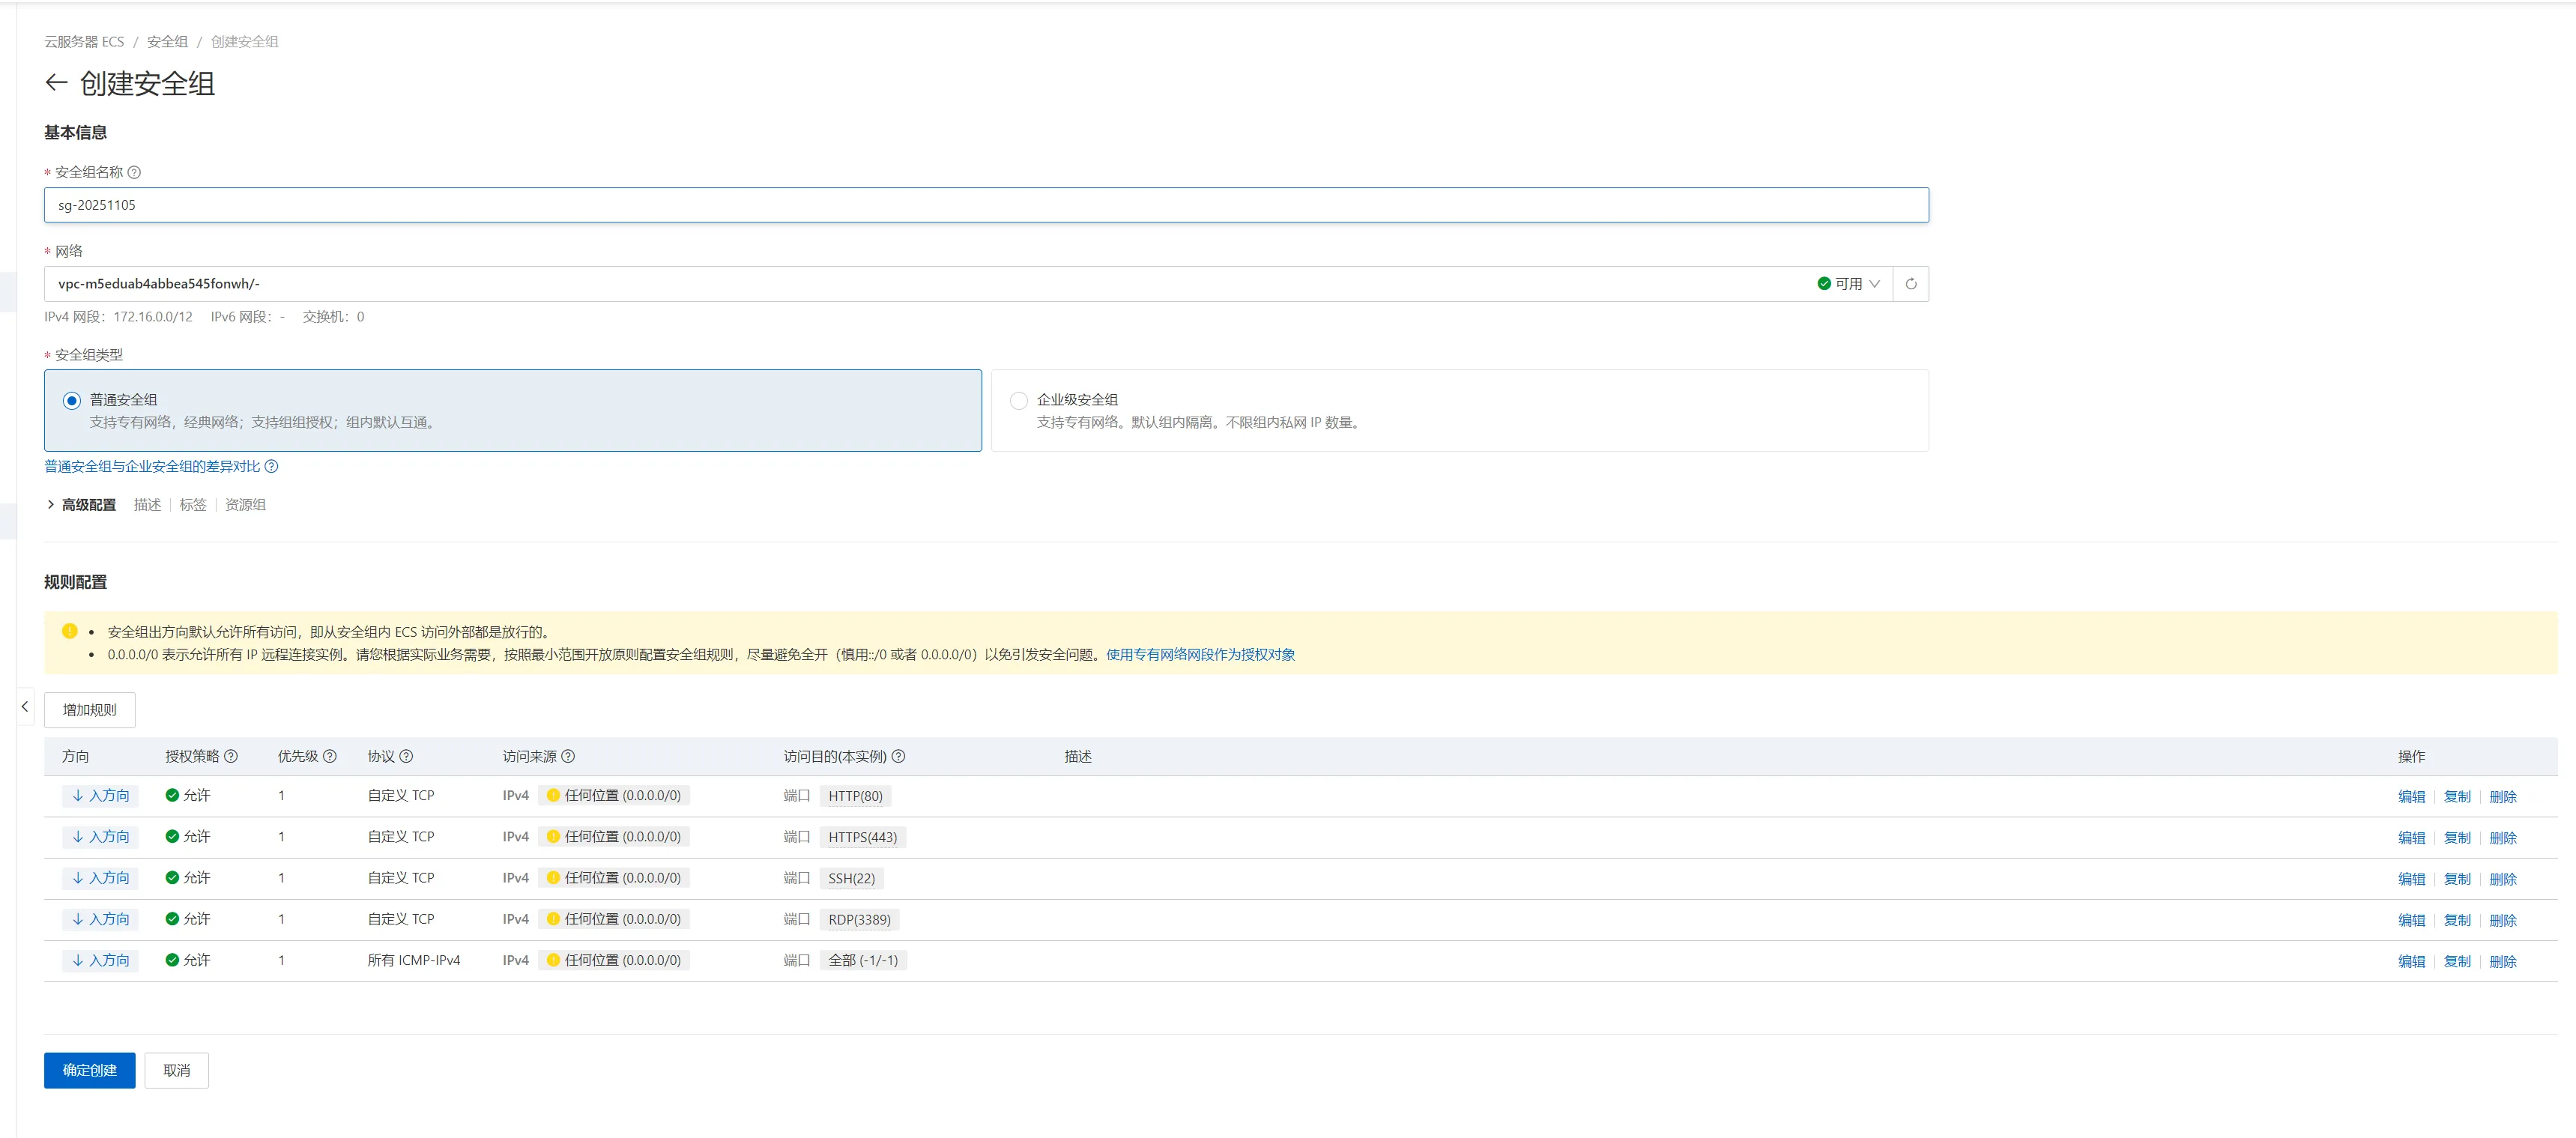Select 企业级安全组 radio option
2576x1138 pixels.
(x=1018, y=401)
